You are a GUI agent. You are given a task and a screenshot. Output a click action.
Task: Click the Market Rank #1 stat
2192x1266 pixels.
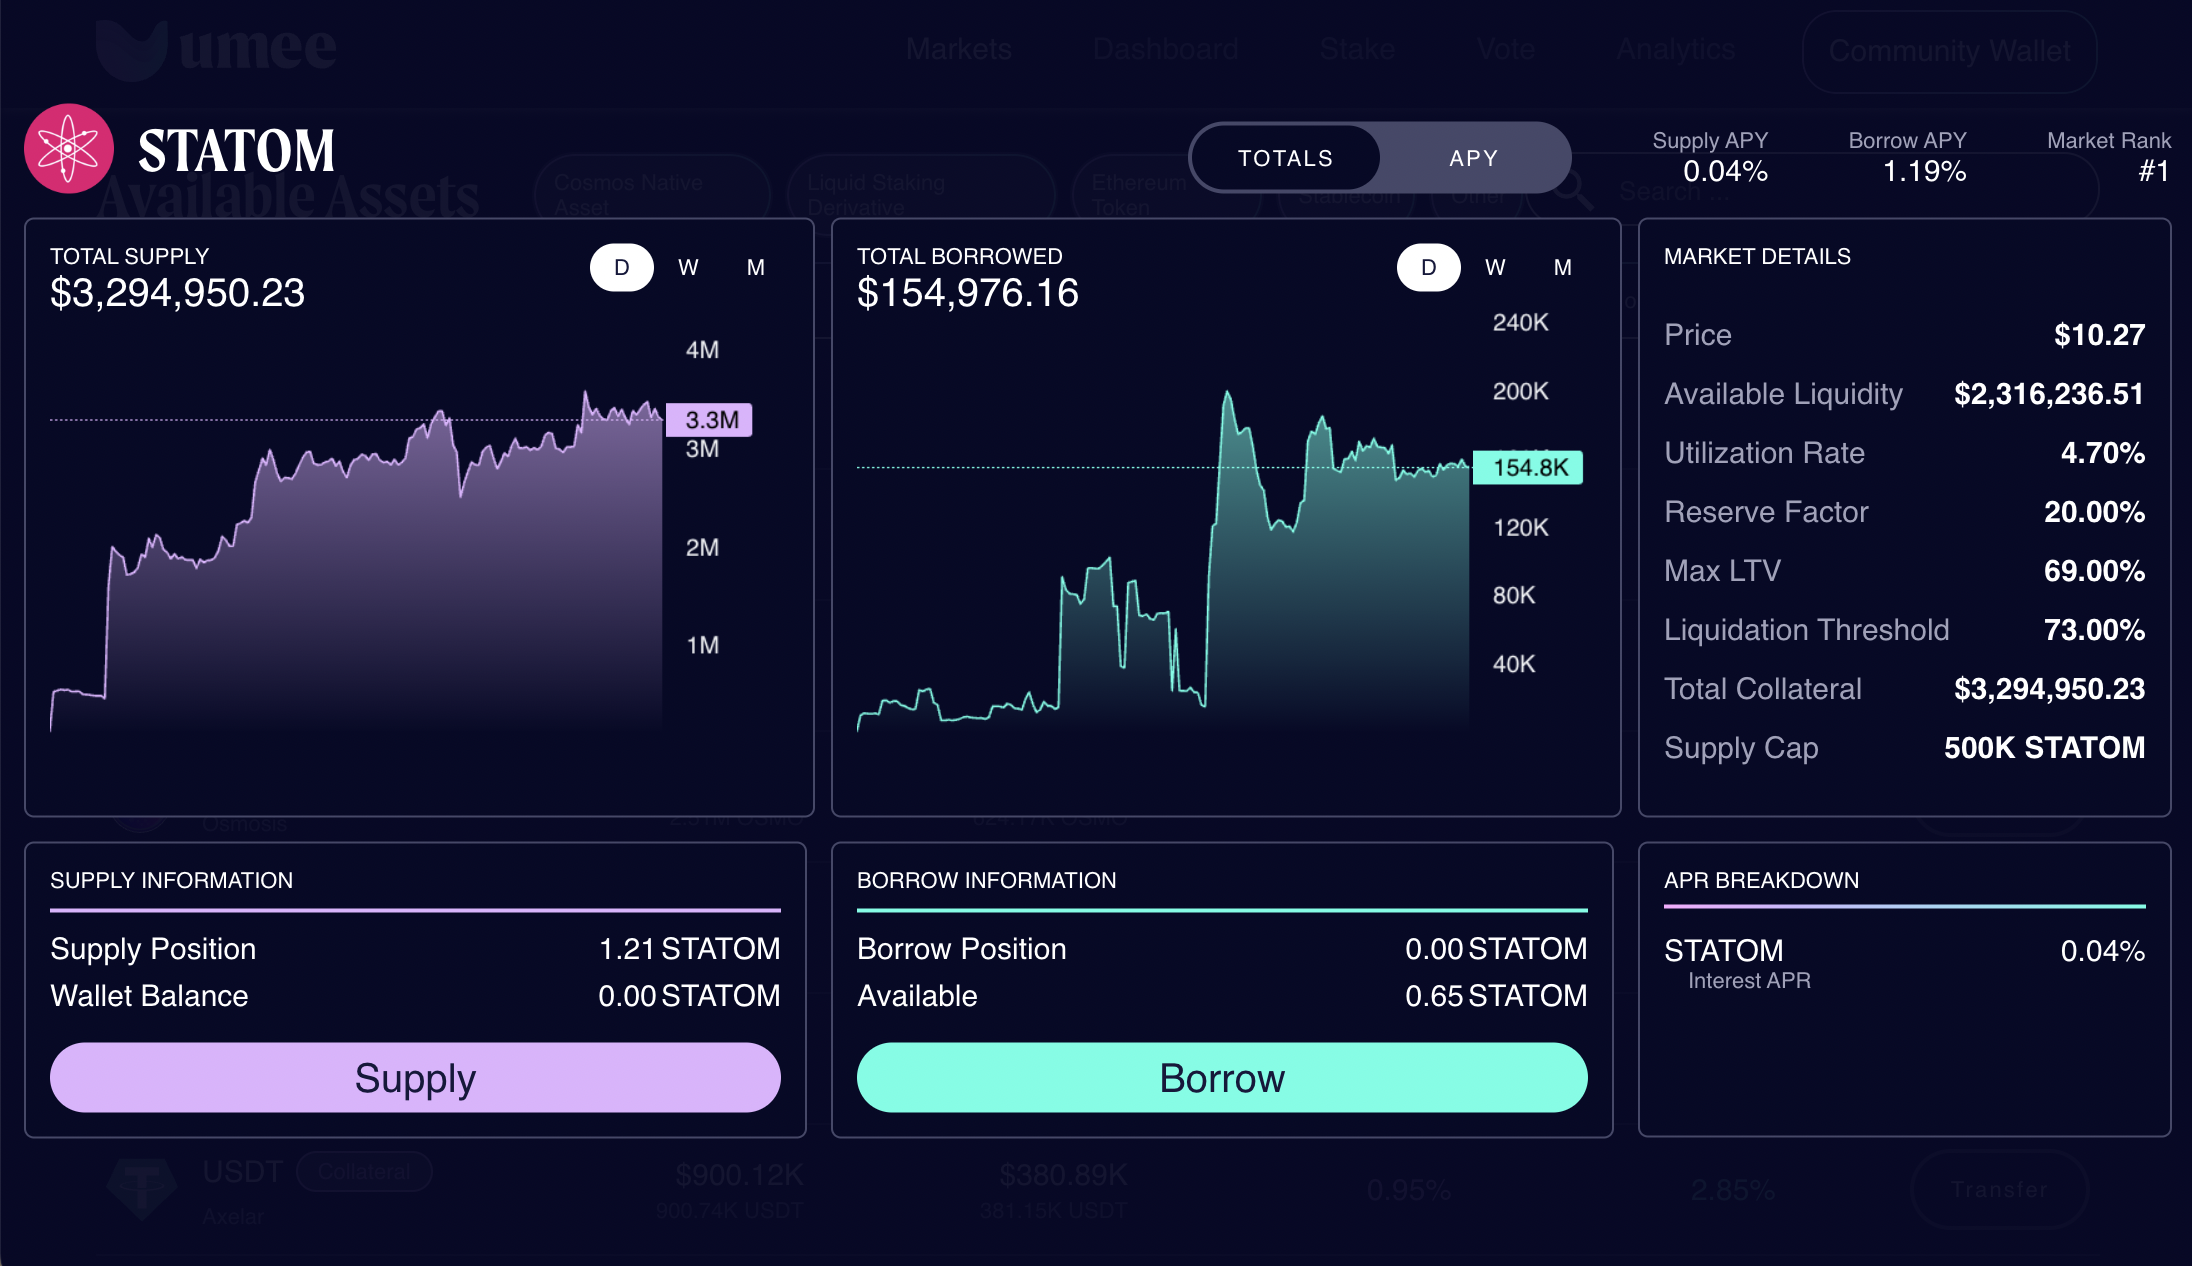(x=2110, y=157)
